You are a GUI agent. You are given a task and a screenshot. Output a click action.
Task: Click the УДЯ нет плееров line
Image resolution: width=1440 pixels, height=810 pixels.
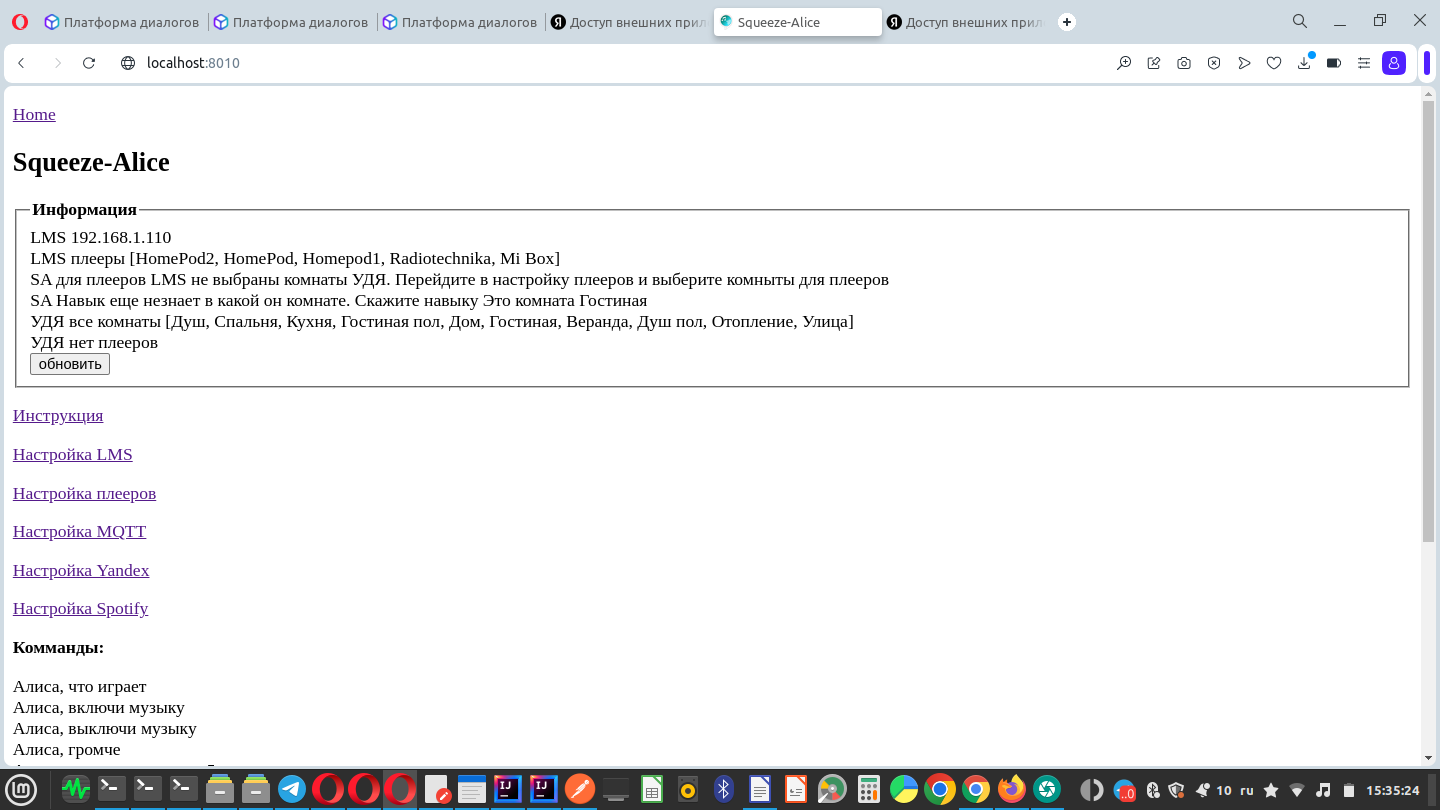tap(94, 342)
